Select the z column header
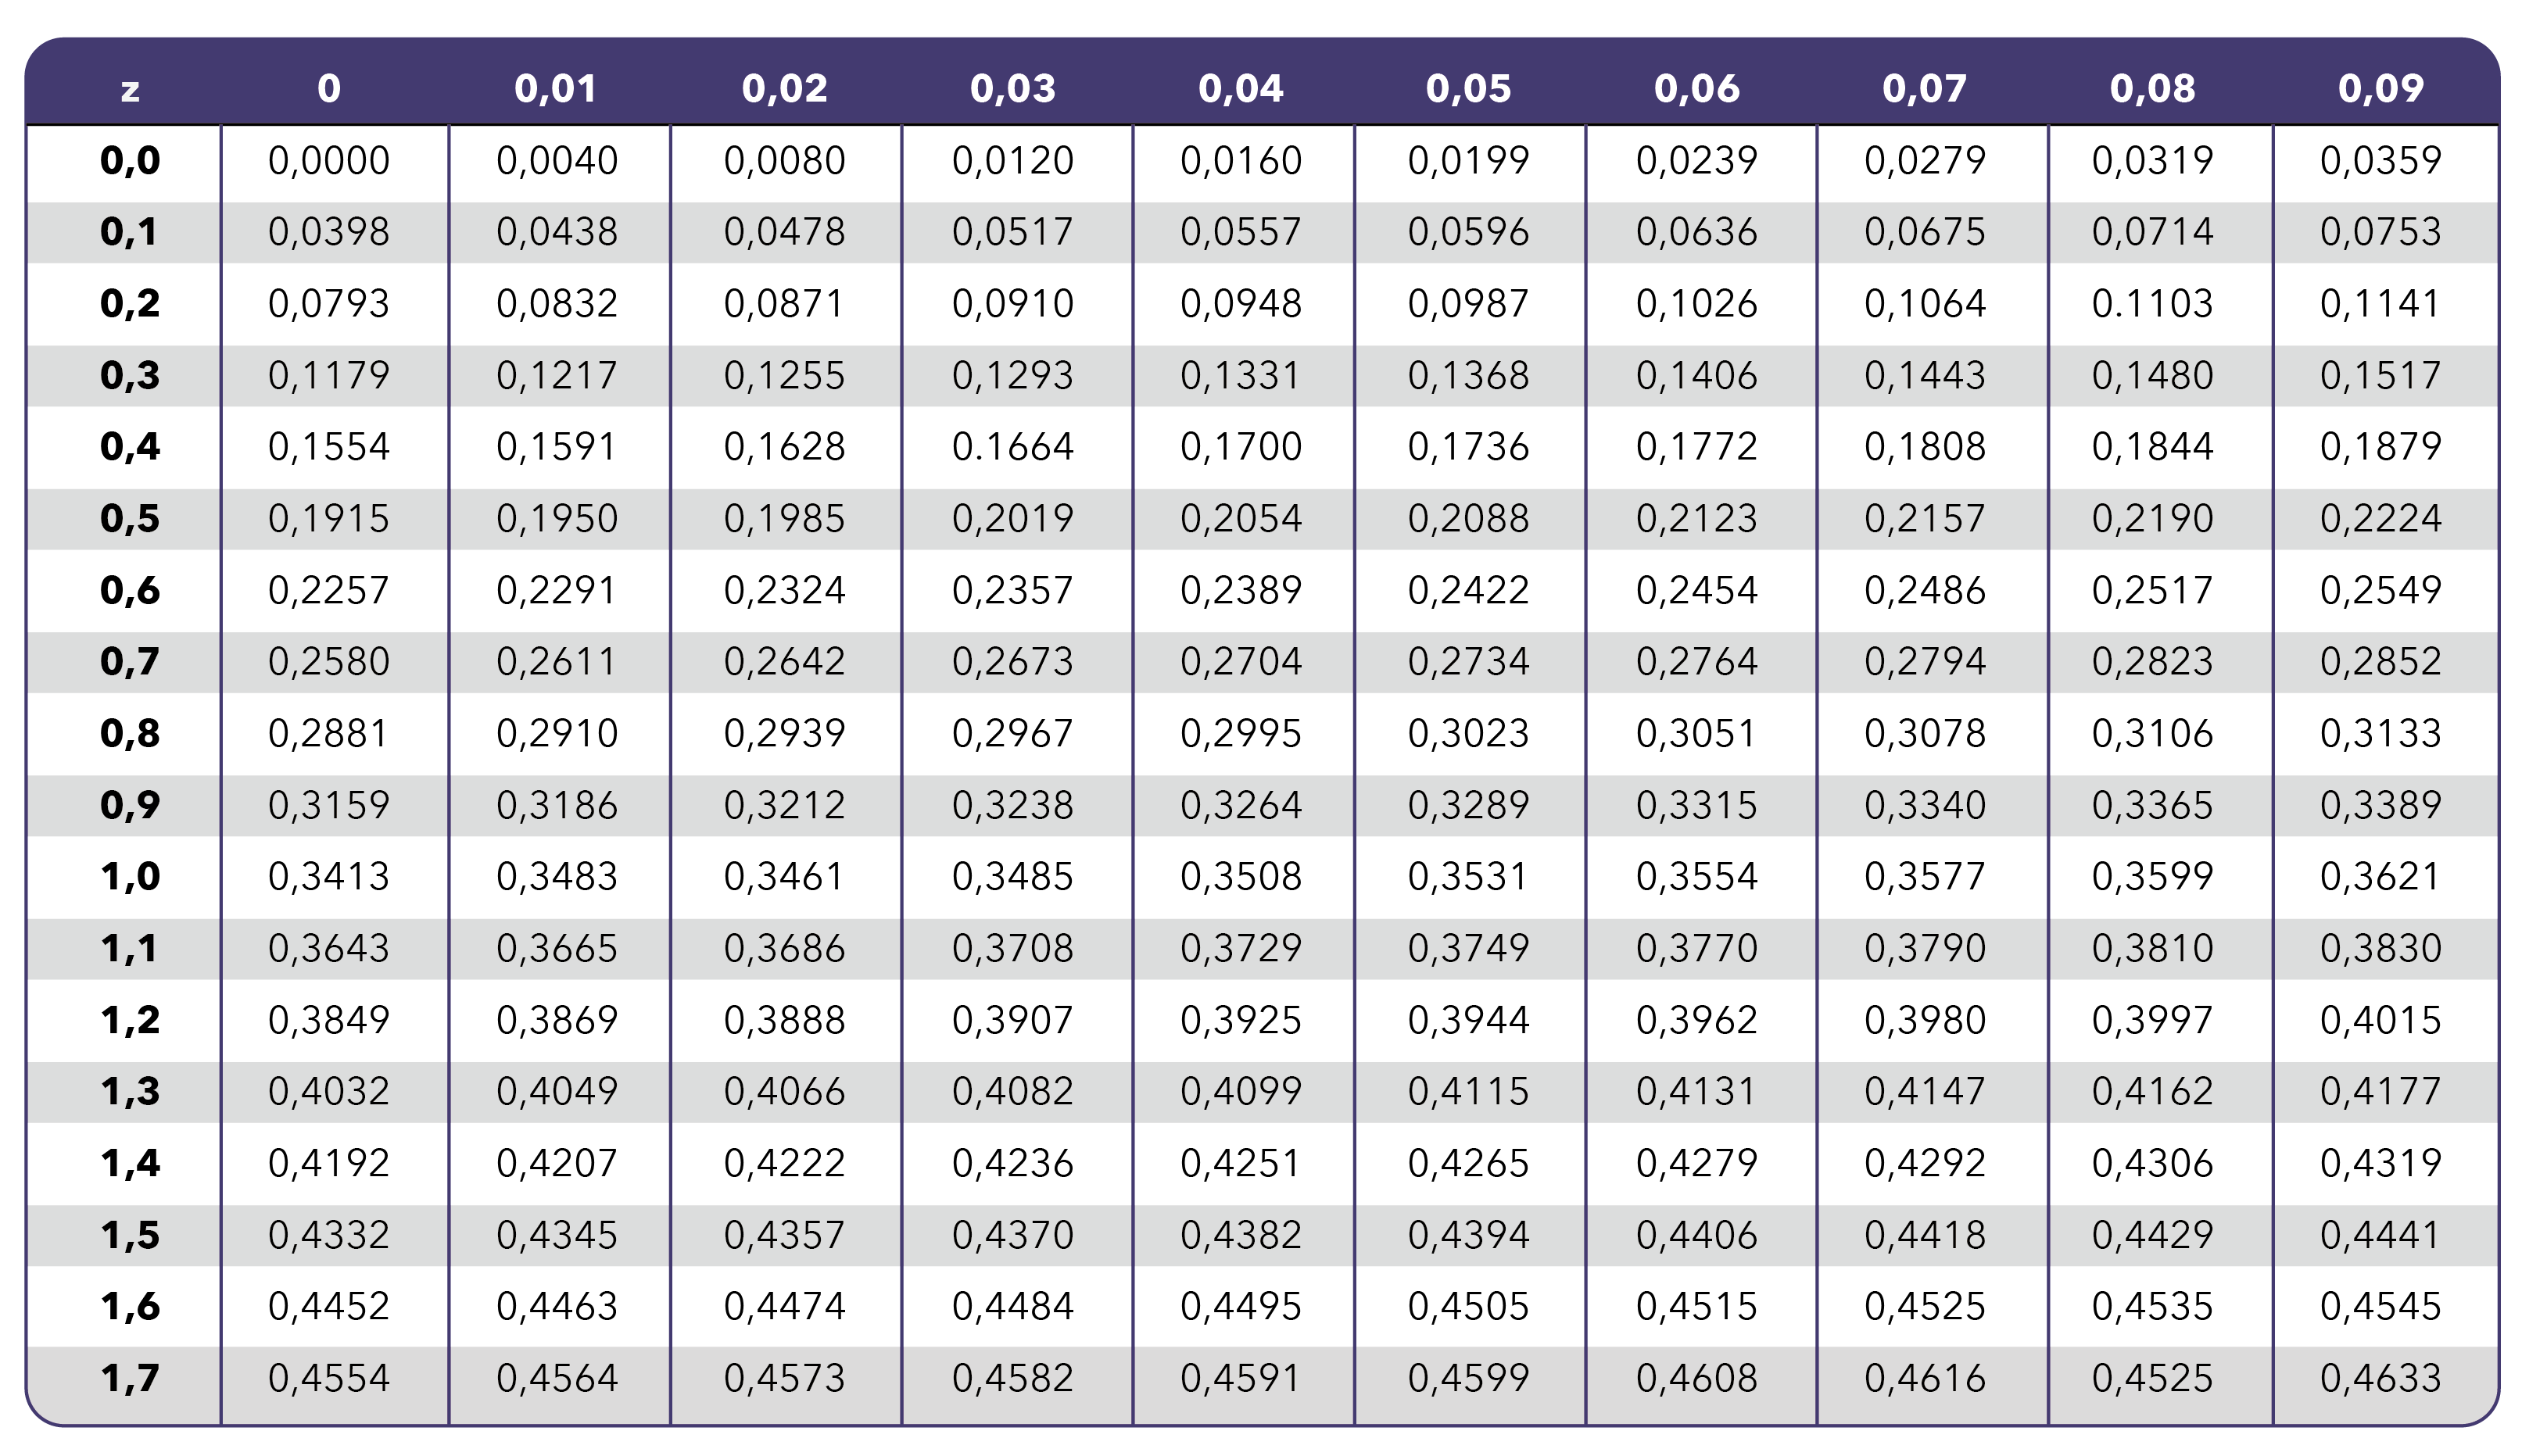 pyautogui.click(x=130, y=90)
